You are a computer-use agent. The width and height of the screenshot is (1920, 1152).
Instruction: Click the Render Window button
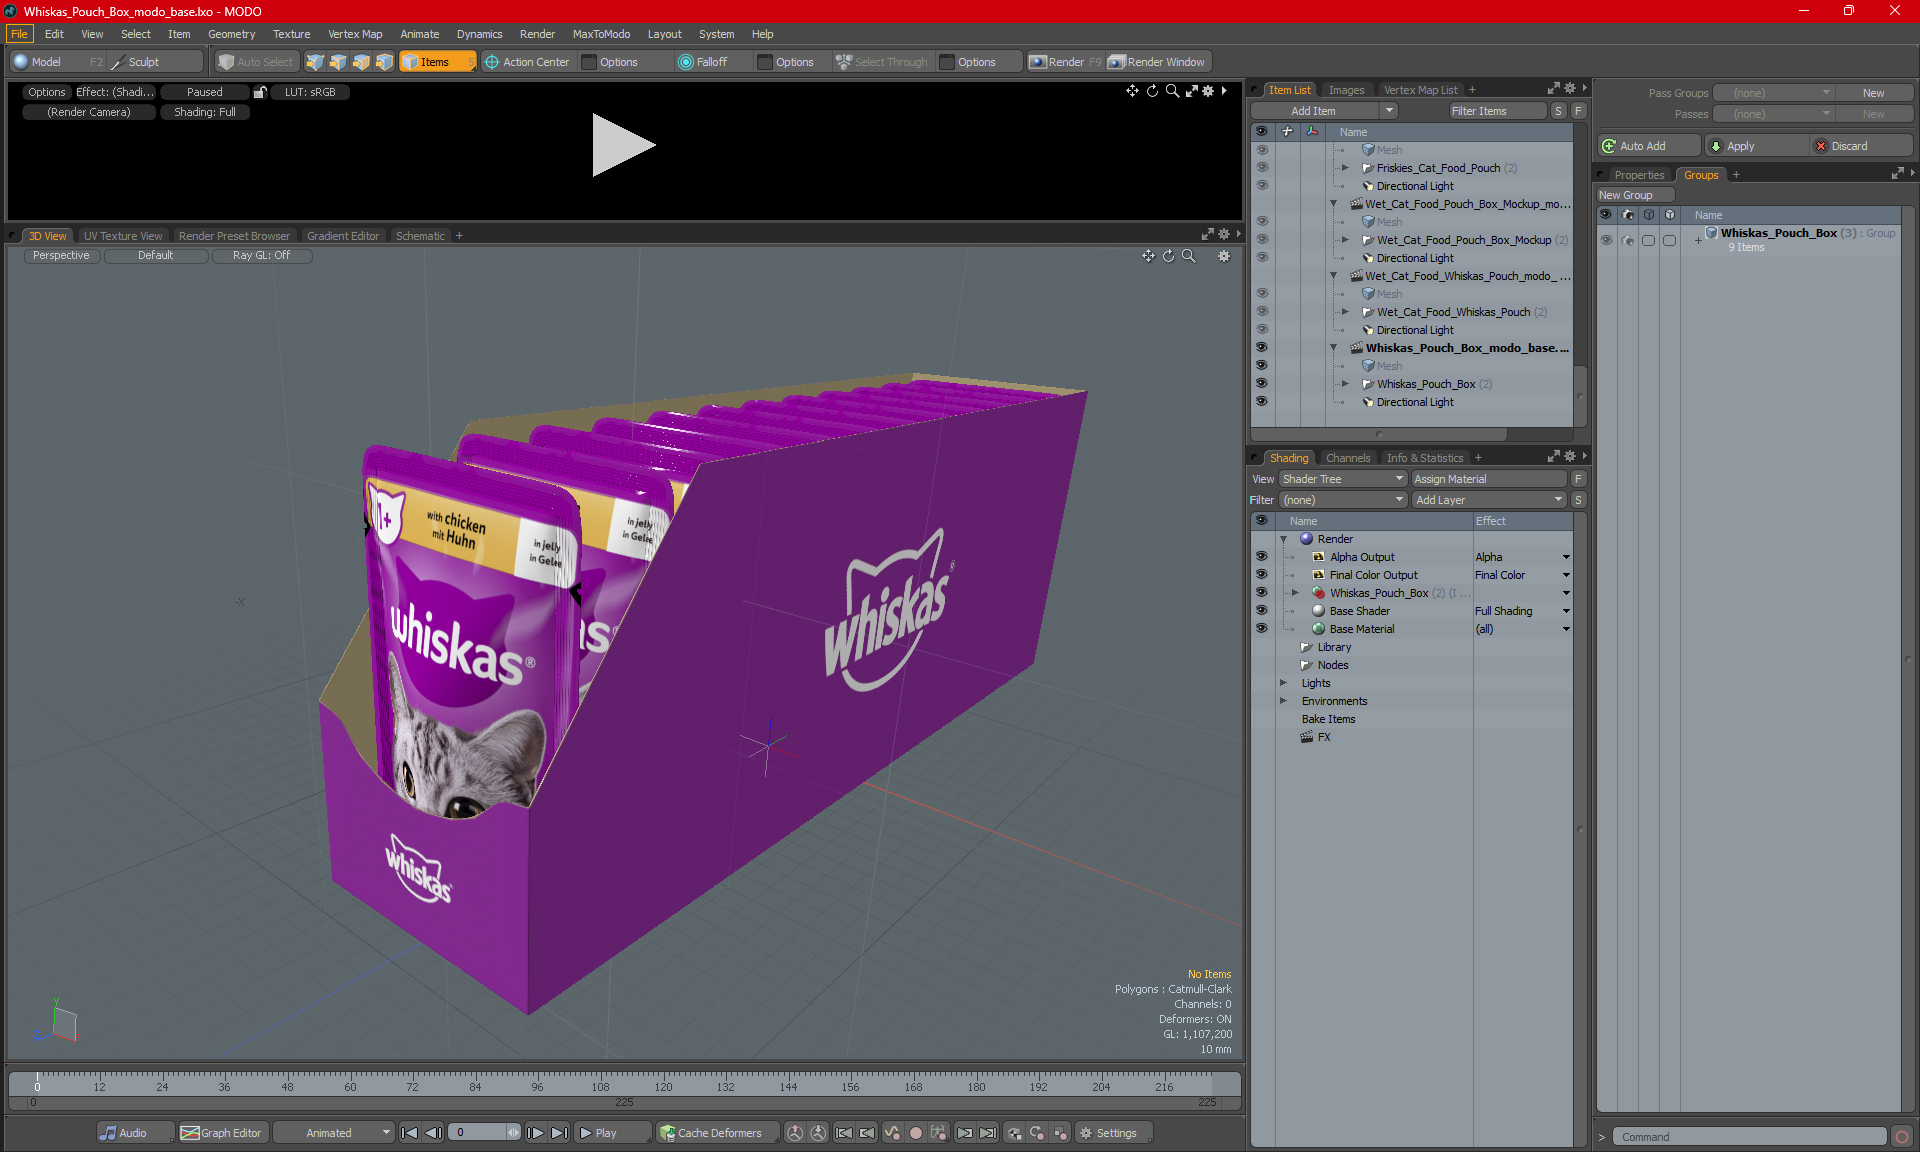[1157, 62]
